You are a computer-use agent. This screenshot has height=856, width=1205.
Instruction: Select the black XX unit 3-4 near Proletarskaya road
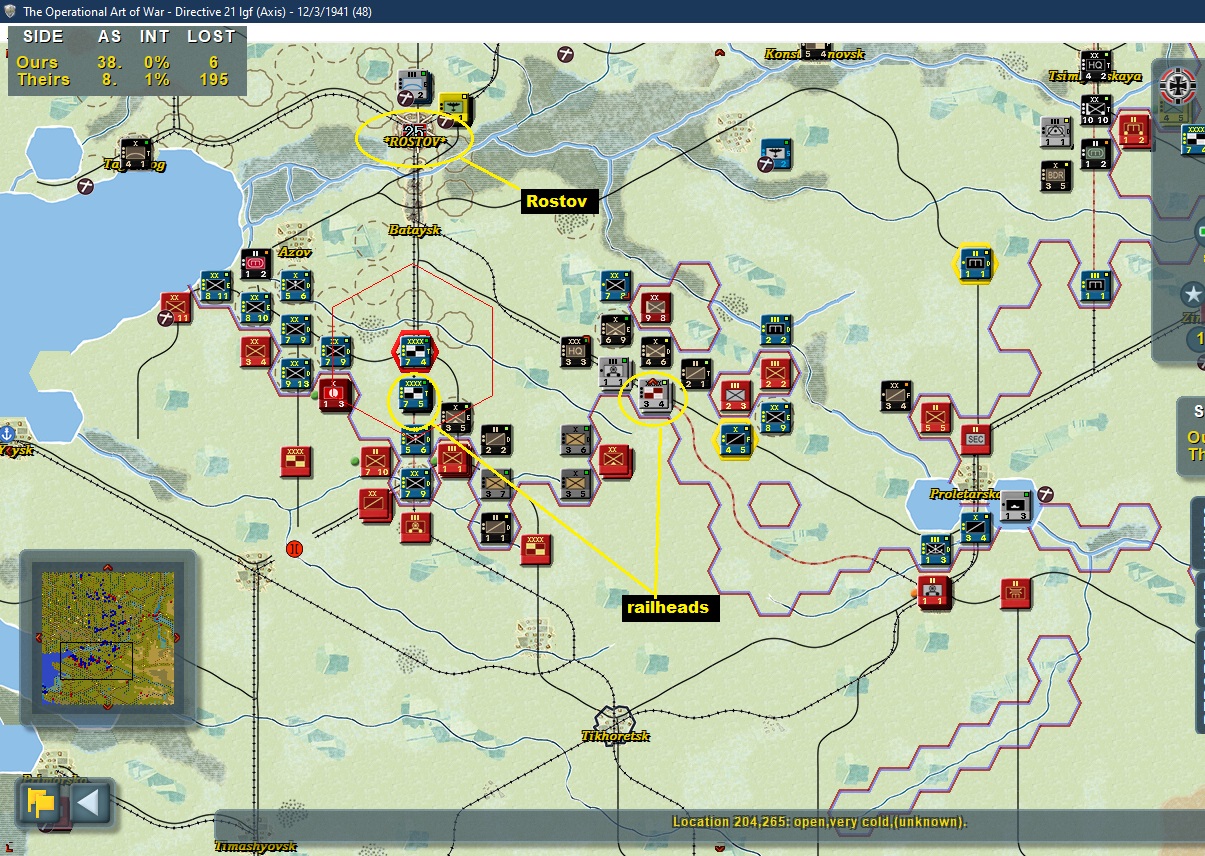[896, 395]
